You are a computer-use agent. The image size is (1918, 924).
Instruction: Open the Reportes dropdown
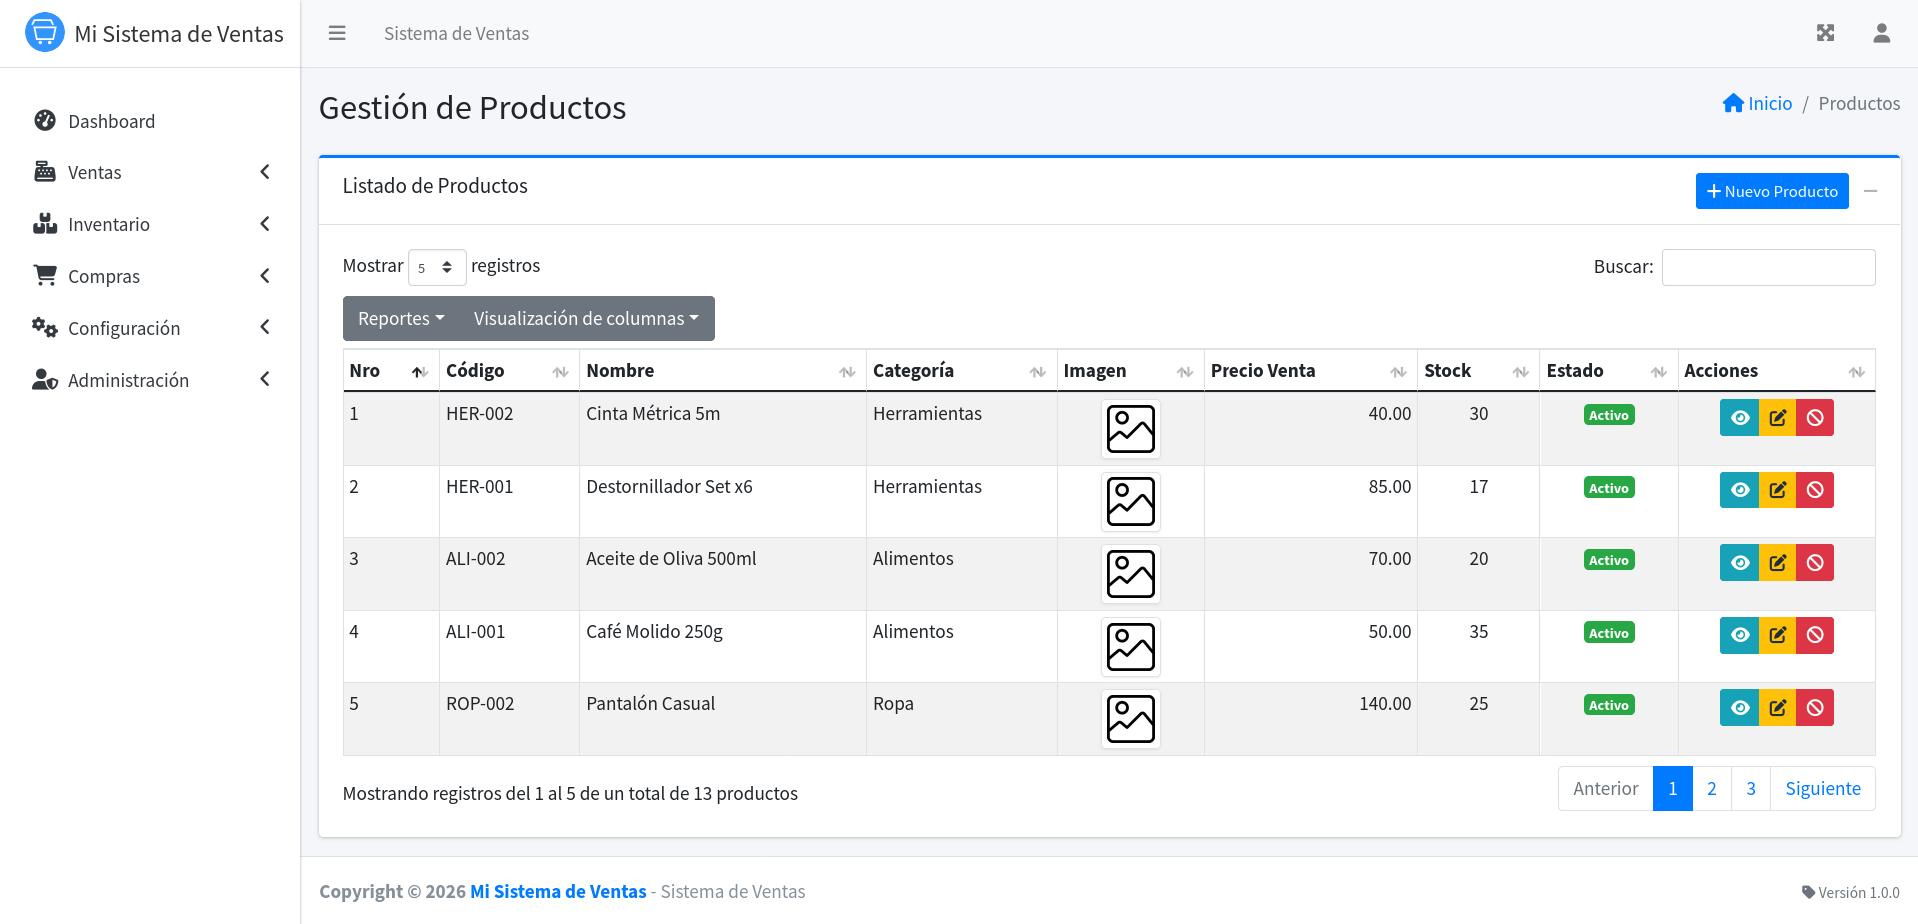(401, 318)
